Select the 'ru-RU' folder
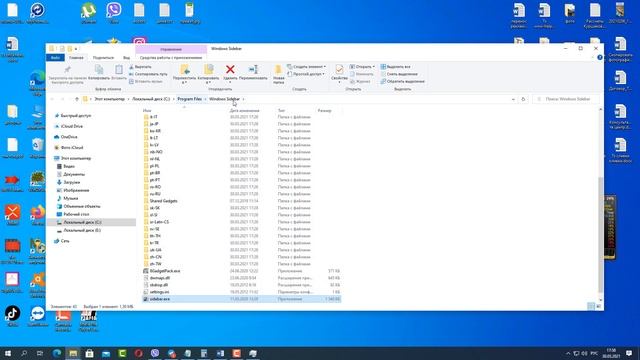The height and width of the screenshot is (360, 640). coord(155,194)
